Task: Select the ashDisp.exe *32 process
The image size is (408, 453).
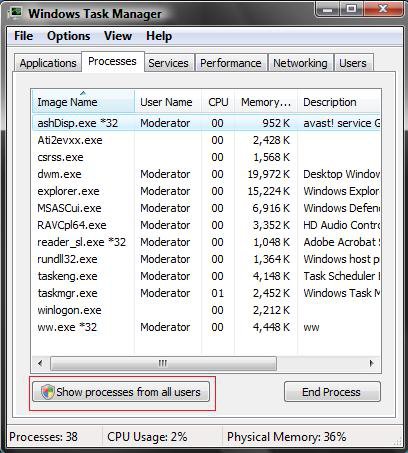Action: [x=206, y=123]
